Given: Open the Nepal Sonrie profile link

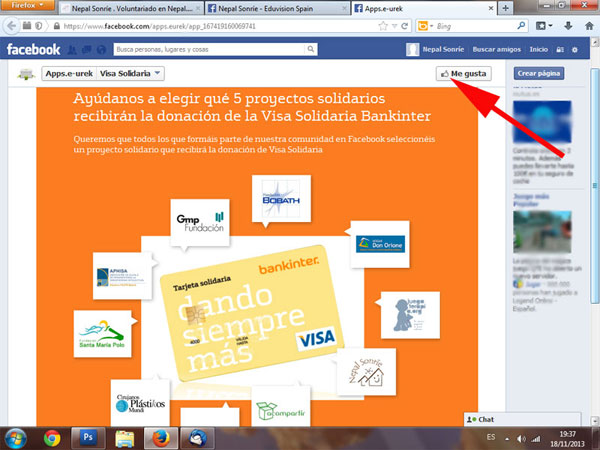Looking at the screenshot, I should (443, 49).
